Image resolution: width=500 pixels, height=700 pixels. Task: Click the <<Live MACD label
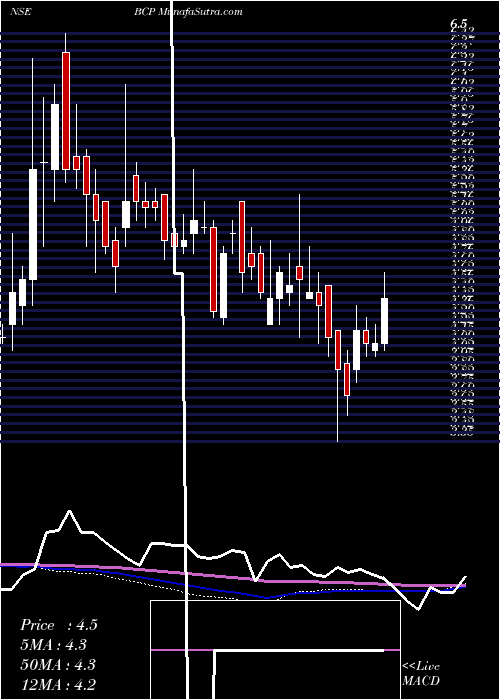tap(421, 673)
